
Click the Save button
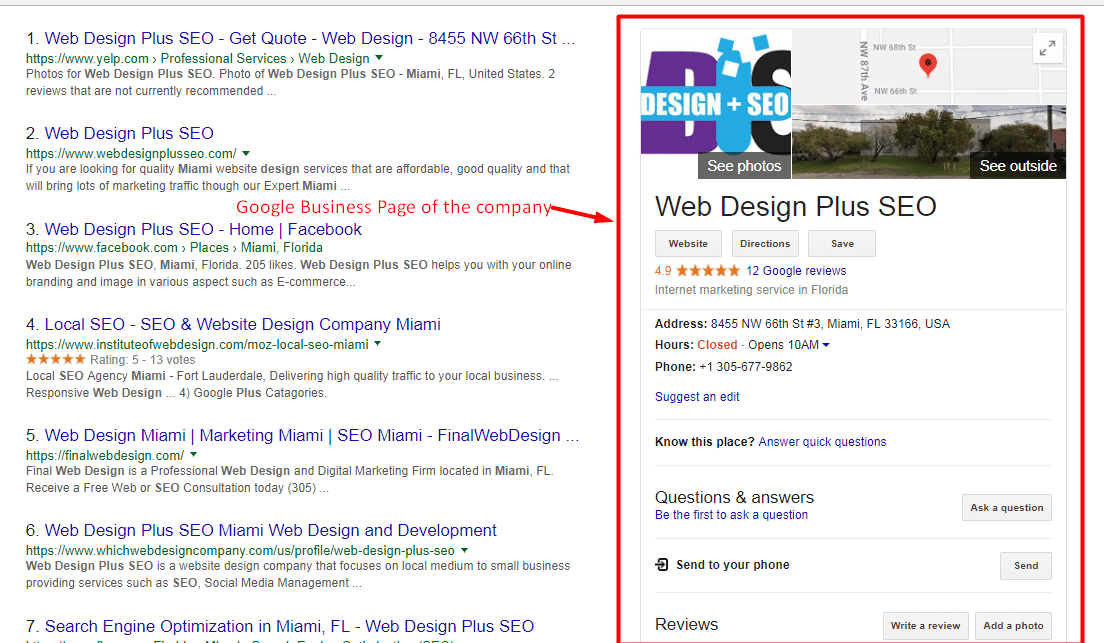[842, 244]
